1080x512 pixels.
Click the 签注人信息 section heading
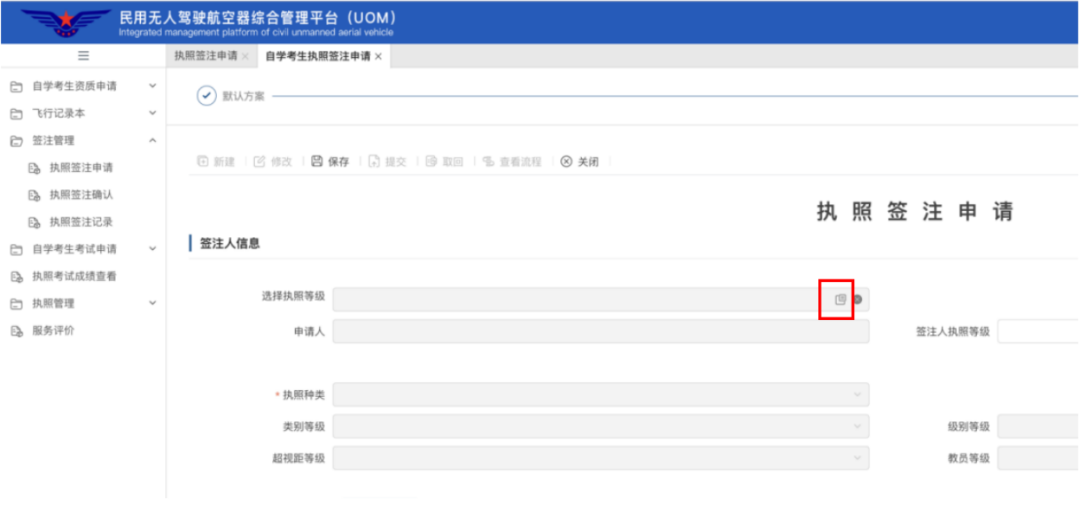[230, 243]
